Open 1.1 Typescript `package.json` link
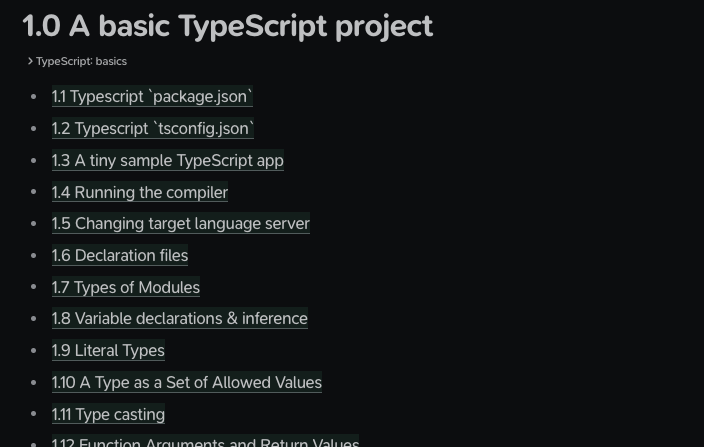 click(x=152, y=96)
